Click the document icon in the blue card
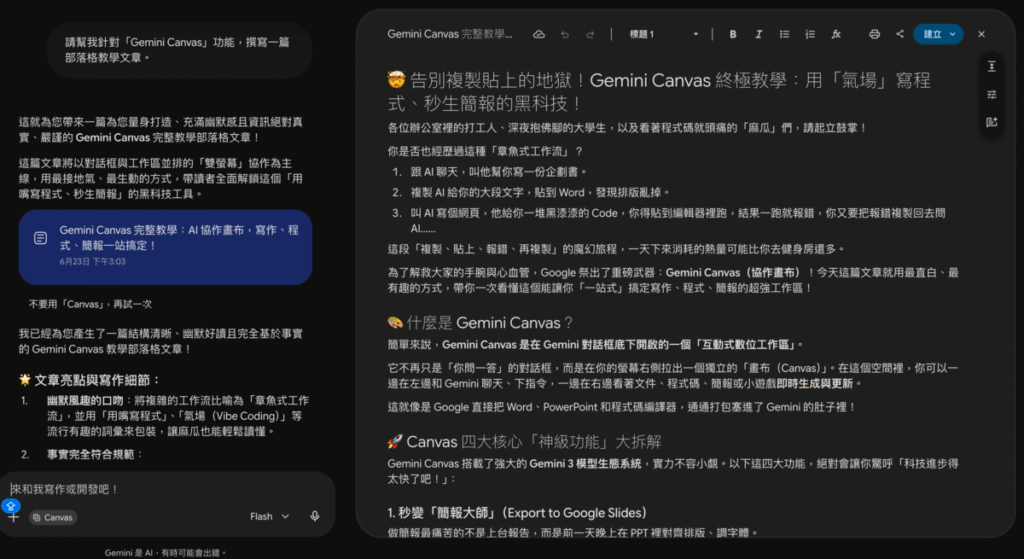Image resolution: width=1024 pixels, height=559 pixels. (40, 238)
